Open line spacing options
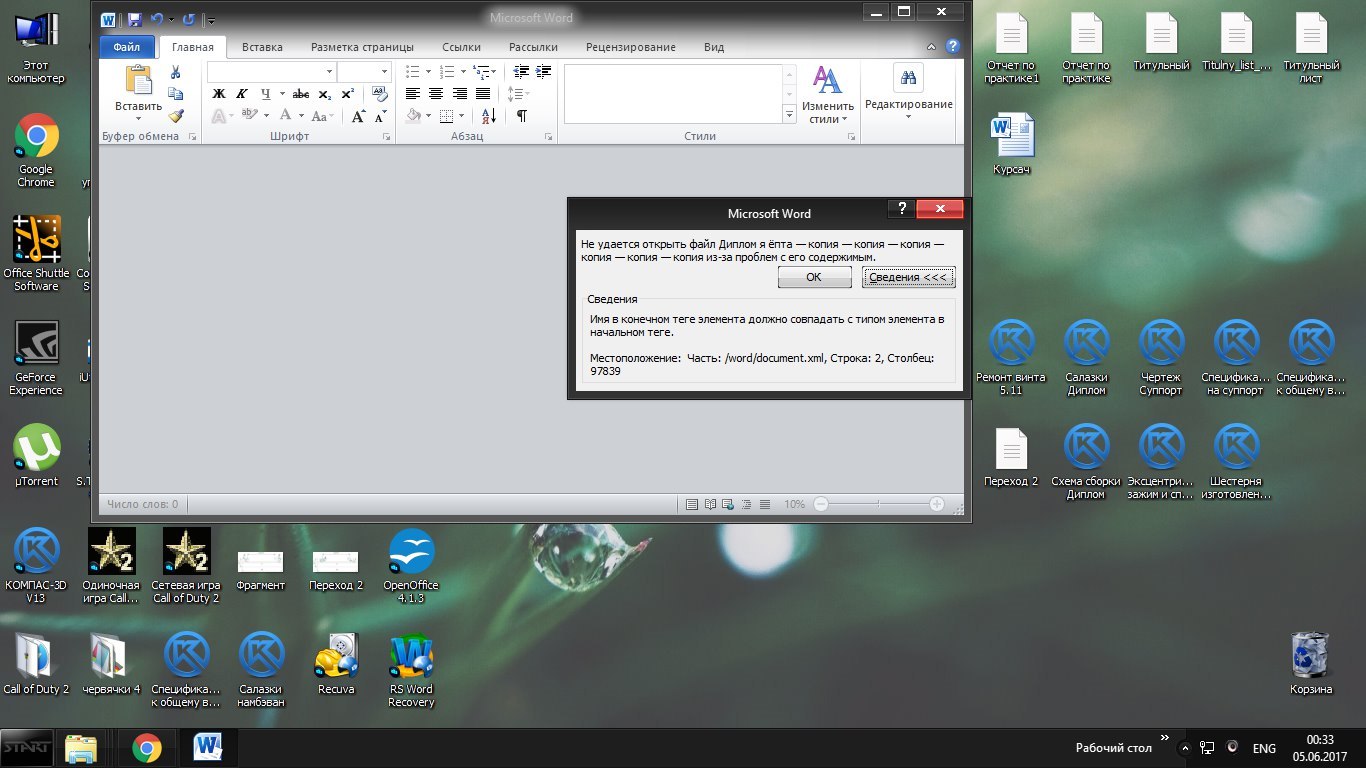This screenshot has height=768, width=1366. [517, 94]
